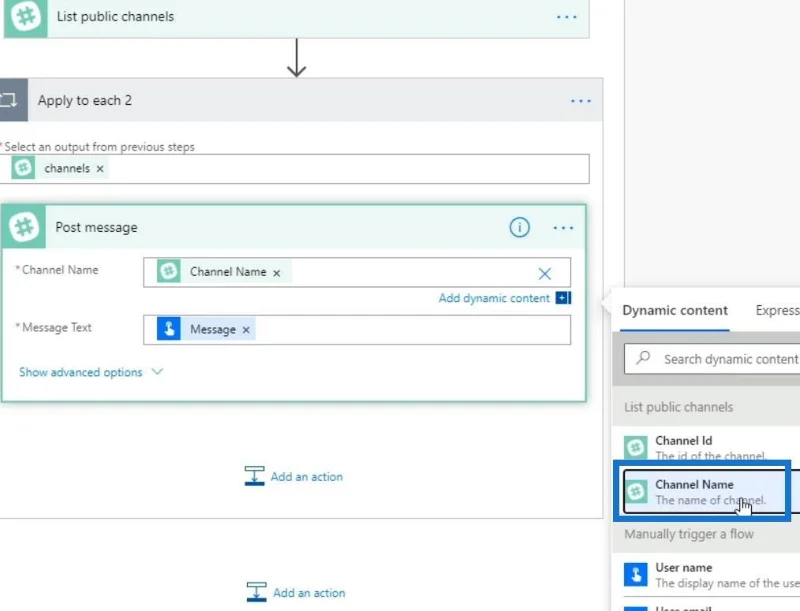Click the lower Add an action button
The width and height of the screenshot is (800, 611).
pyautogui.click(x=296, y=592)
